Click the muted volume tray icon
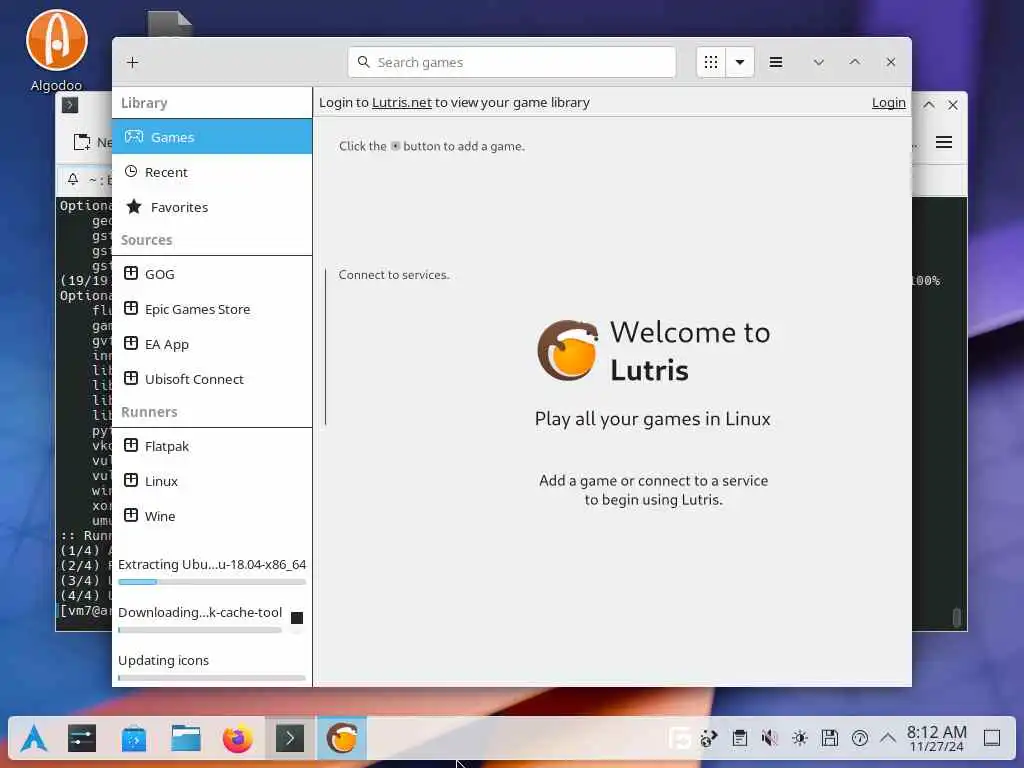 (x=769, y=739)
